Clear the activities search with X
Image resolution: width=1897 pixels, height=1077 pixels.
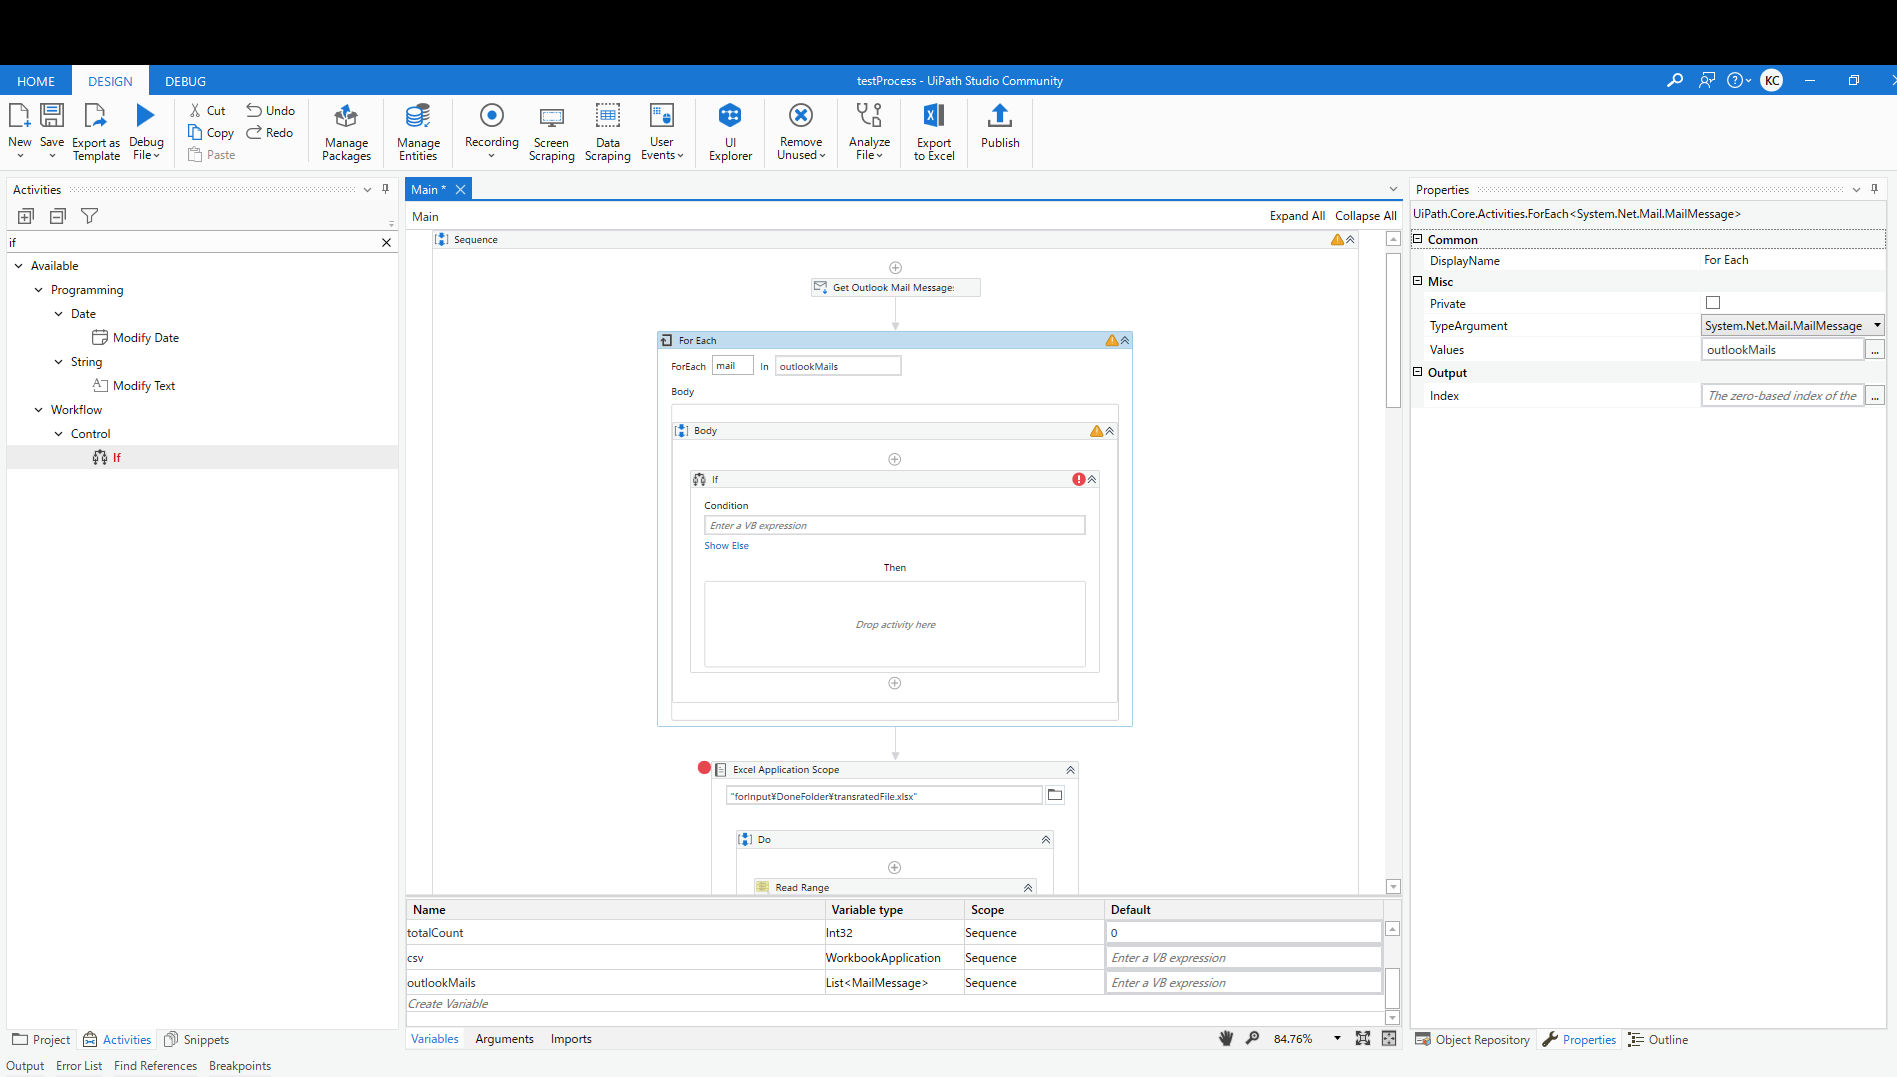pos(386,242)
